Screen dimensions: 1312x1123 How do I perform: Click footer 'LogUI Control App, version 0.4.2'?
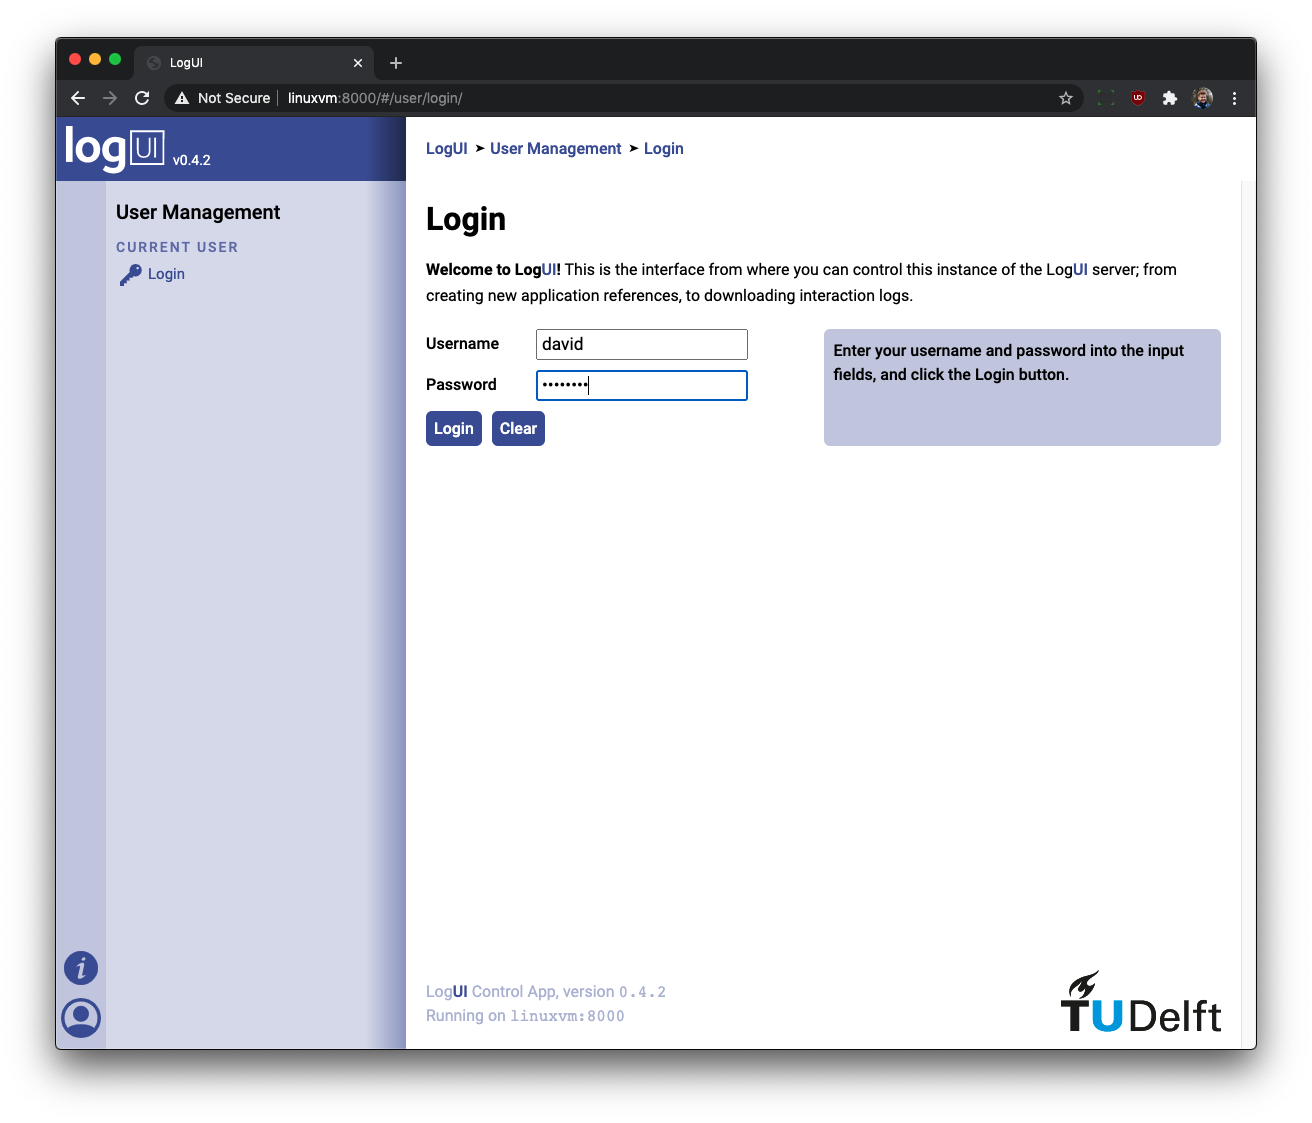point(546,992)
